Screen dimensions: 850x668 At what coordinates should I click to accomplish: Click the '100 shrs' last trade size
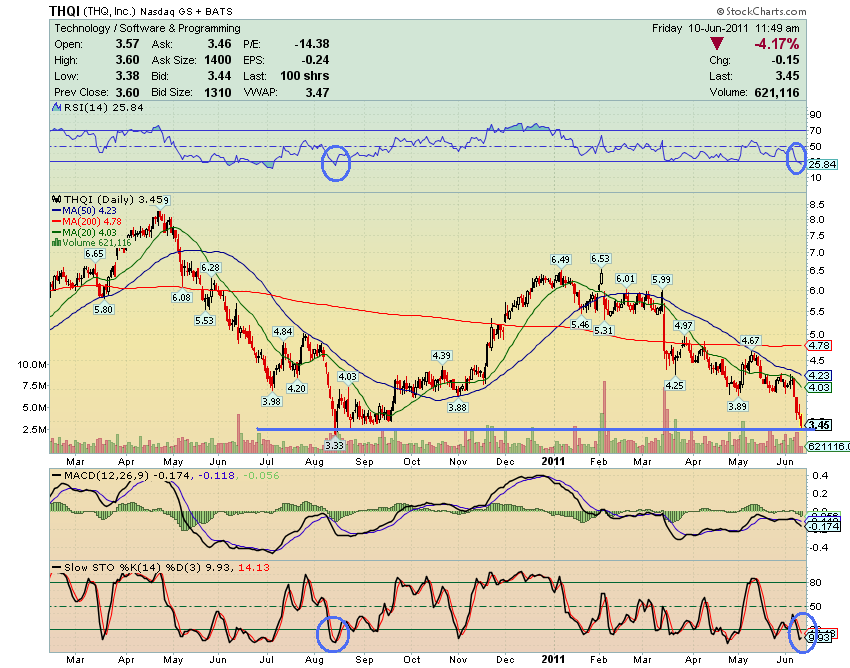[x=305, y=75]
